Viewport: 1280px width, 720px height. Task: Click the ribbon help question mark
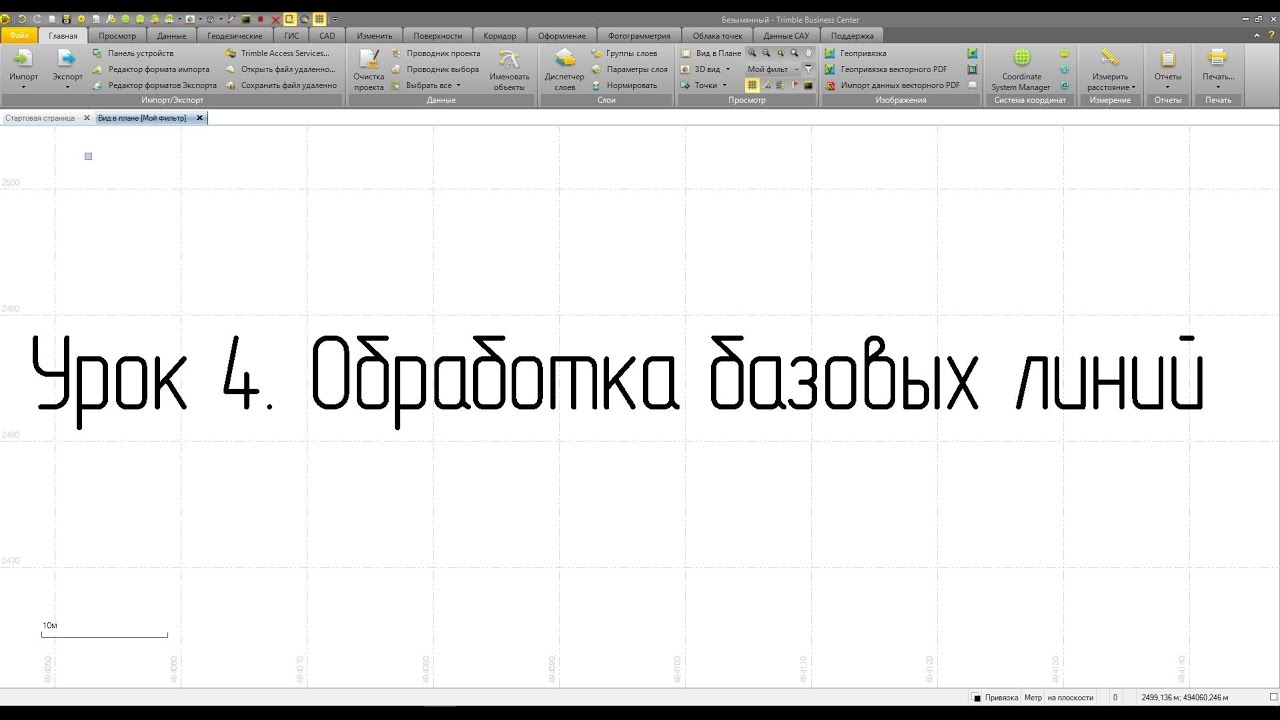click(1270, 35)
